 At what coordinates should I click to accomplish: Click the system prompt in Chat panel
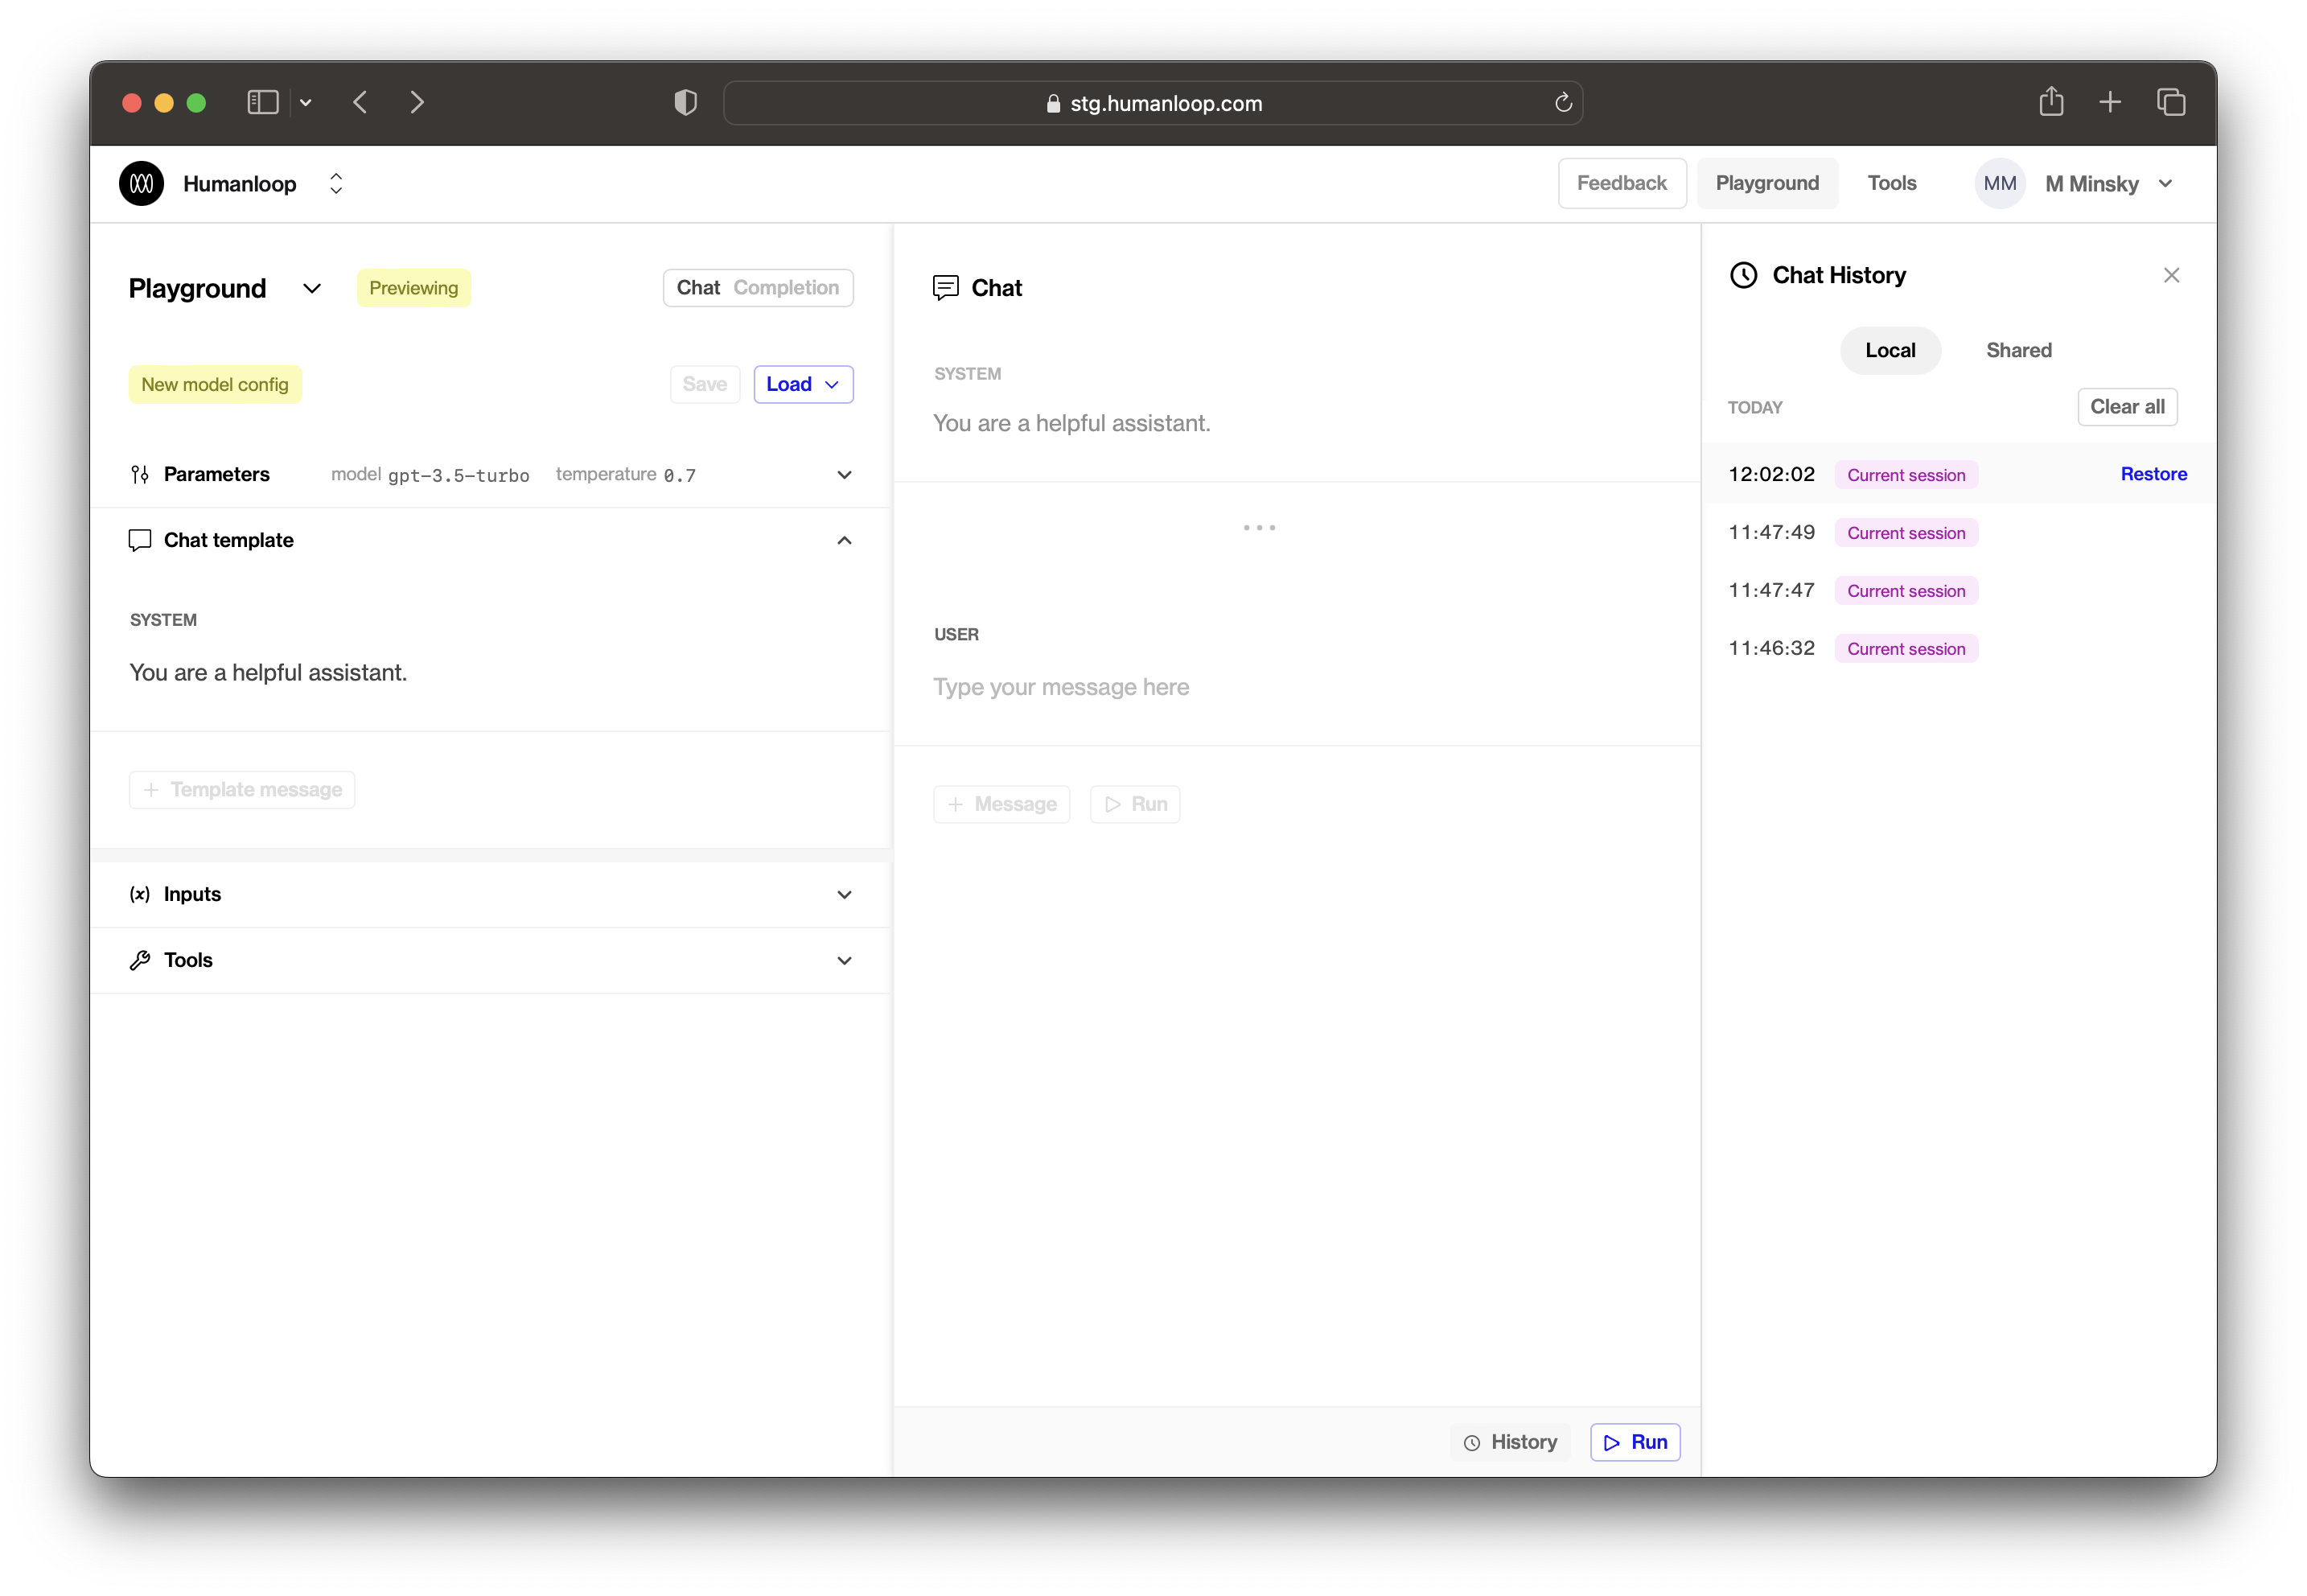[x=1071, y=424]
